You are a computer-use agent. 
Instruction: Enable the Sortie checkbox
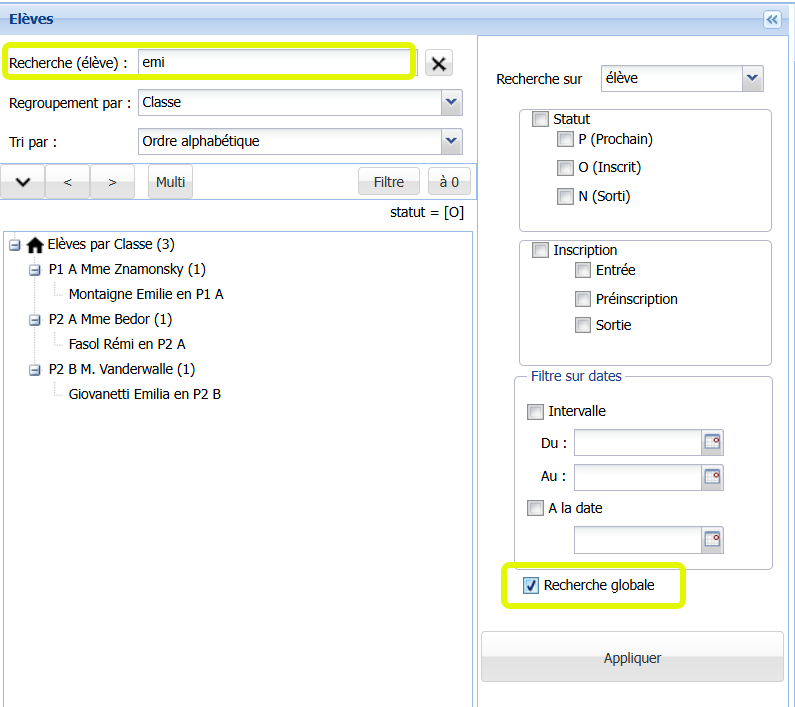click(x=583, y=325)
